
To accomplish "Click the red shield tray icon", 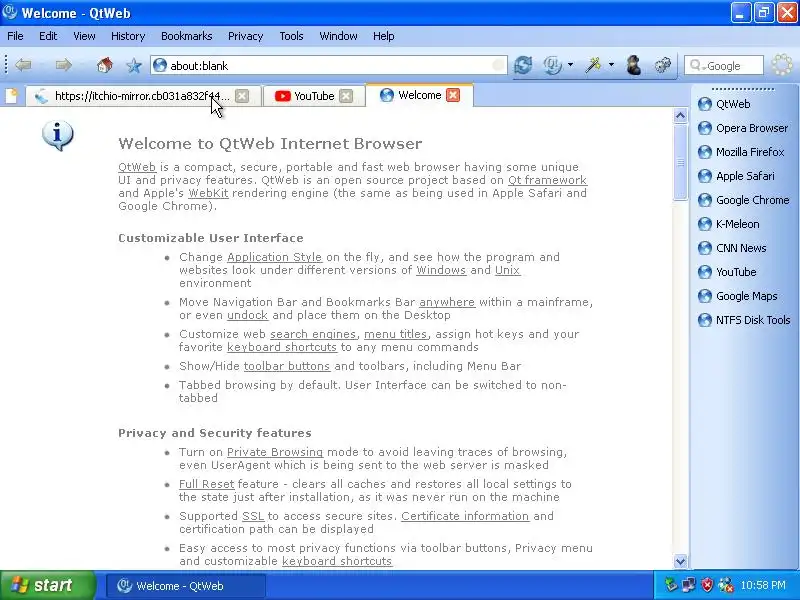I will pyautogui.click(x=707, y=585).
